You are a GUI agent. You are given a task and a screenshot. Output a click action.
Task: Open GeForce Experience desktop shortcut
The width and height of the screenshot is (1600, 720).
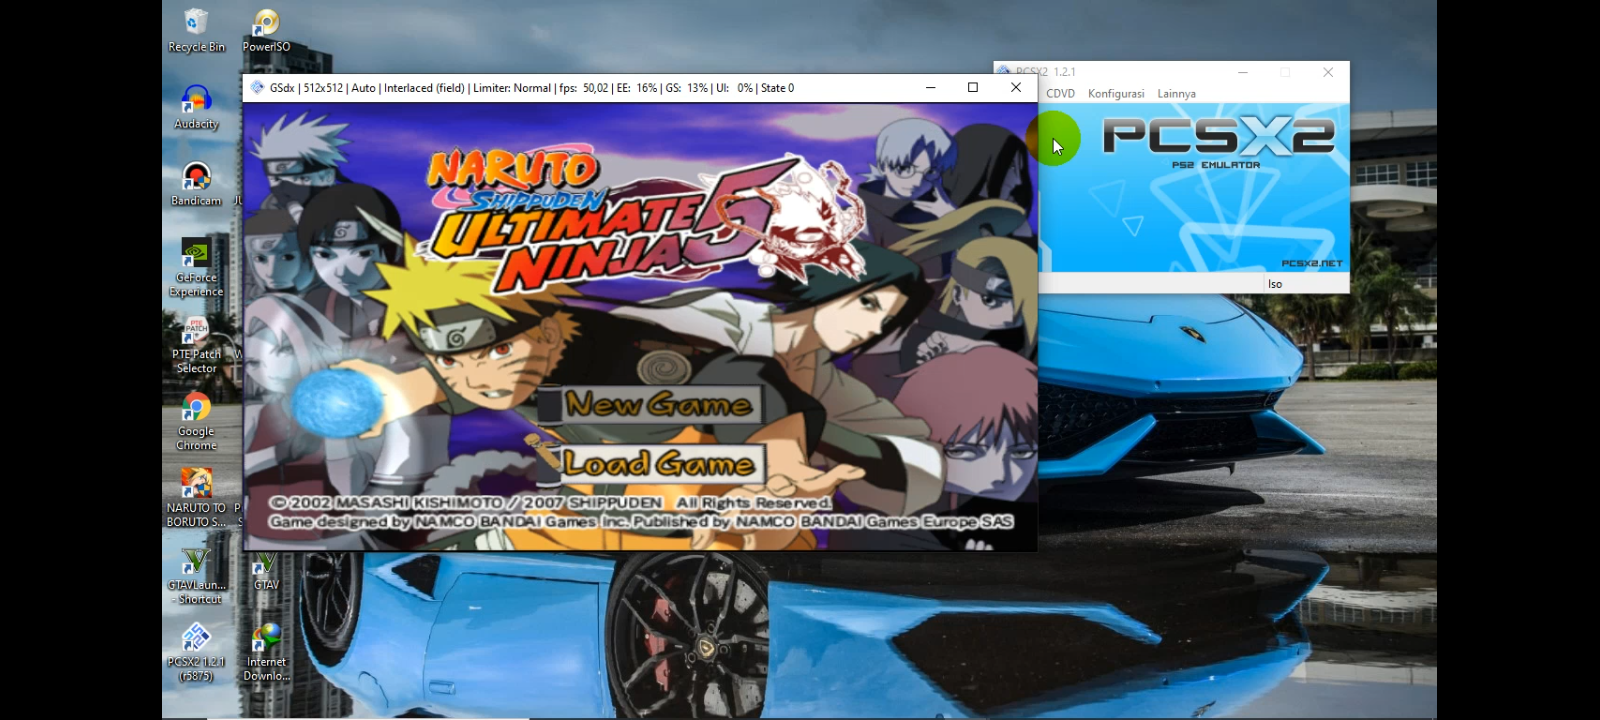(x=196, y=267)
